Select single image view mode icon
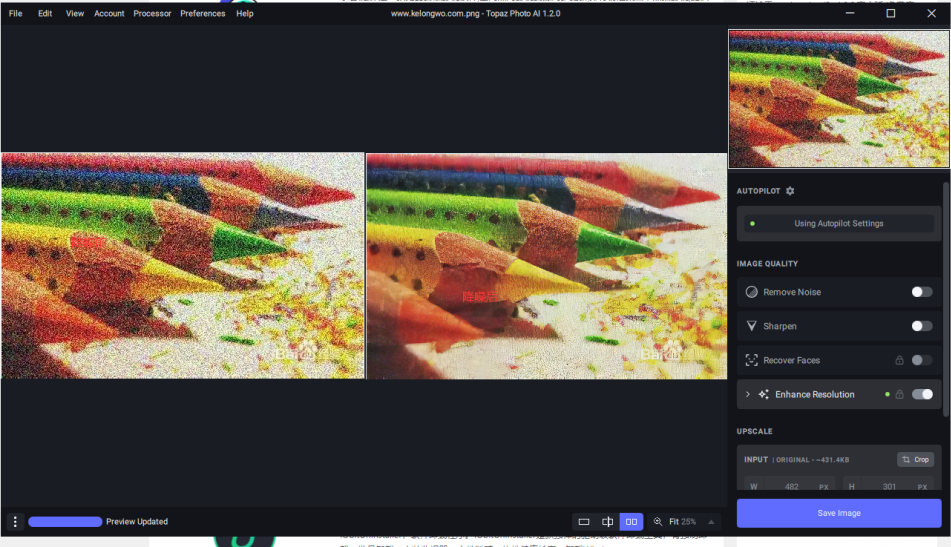This screenshot has height=547, width=951. [583, 522]
